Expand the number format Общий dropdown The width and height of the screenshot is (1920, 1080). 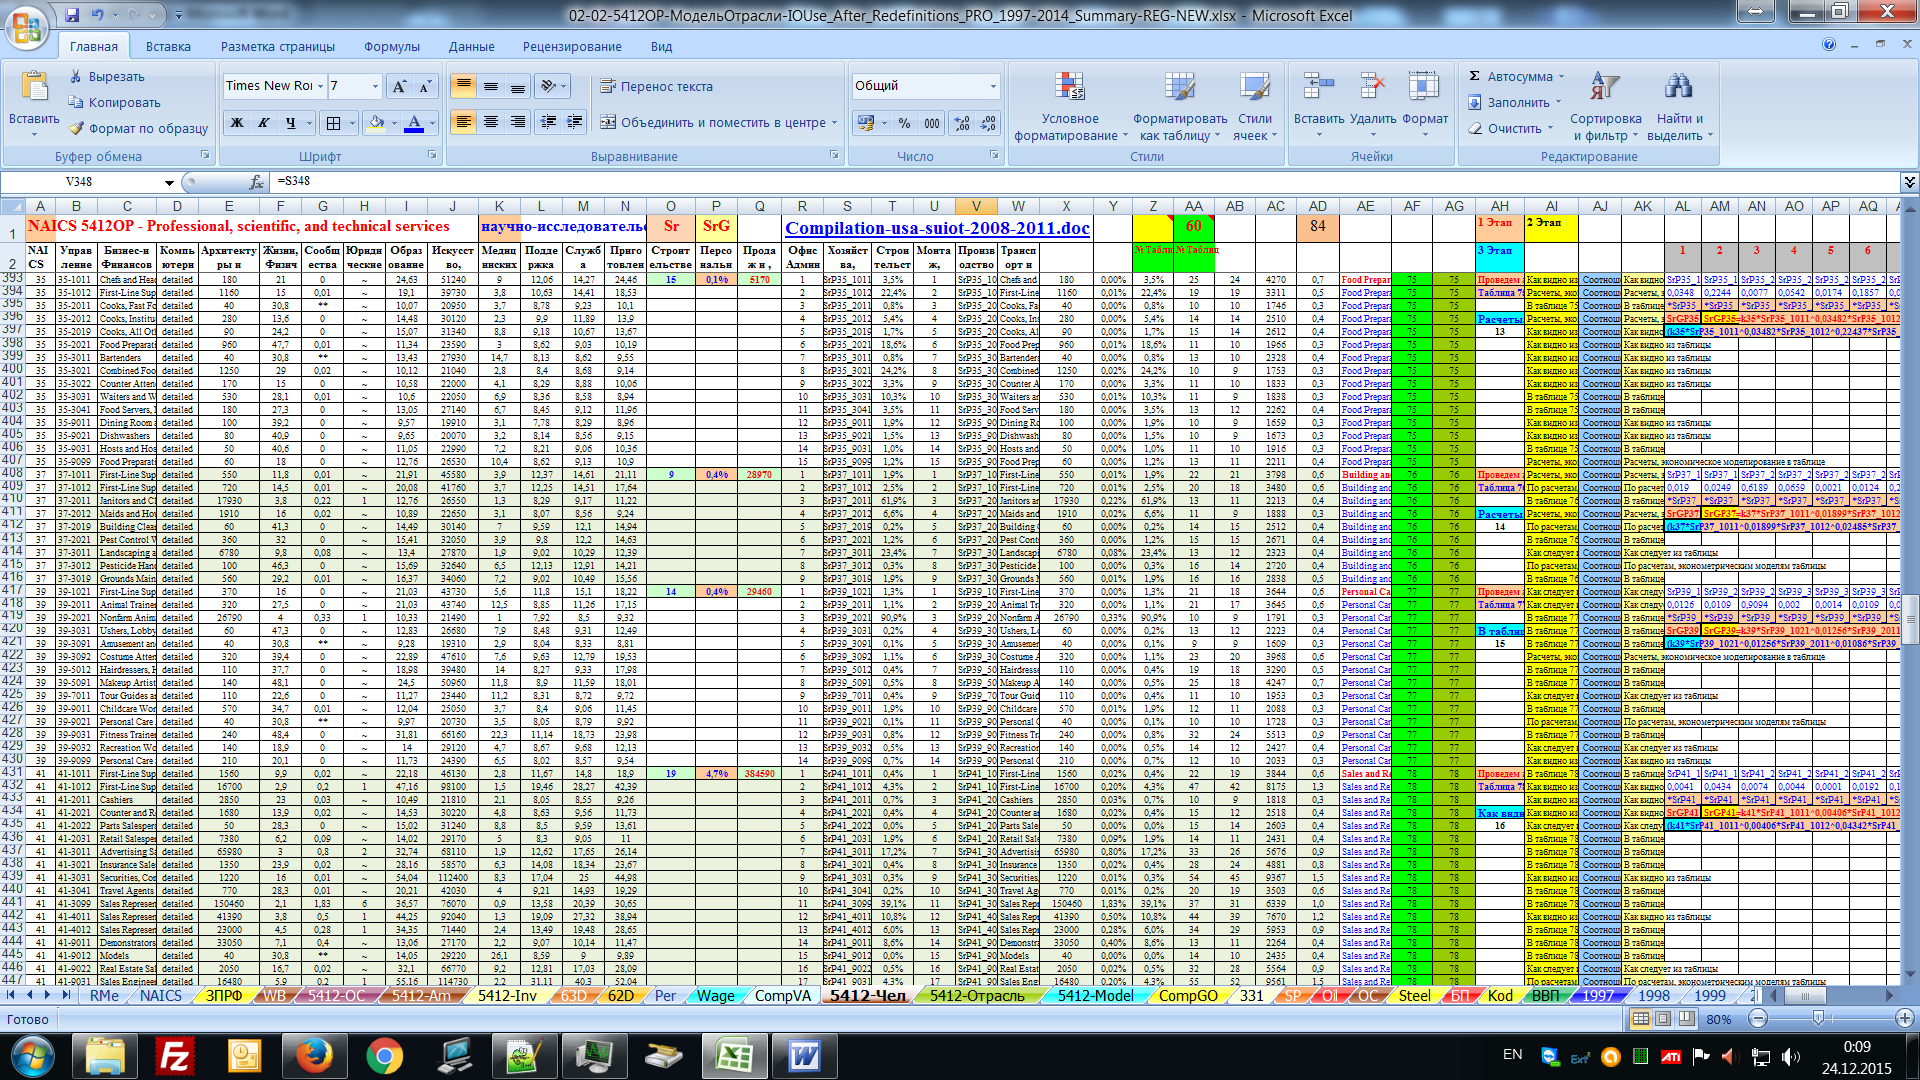[992, 86]
